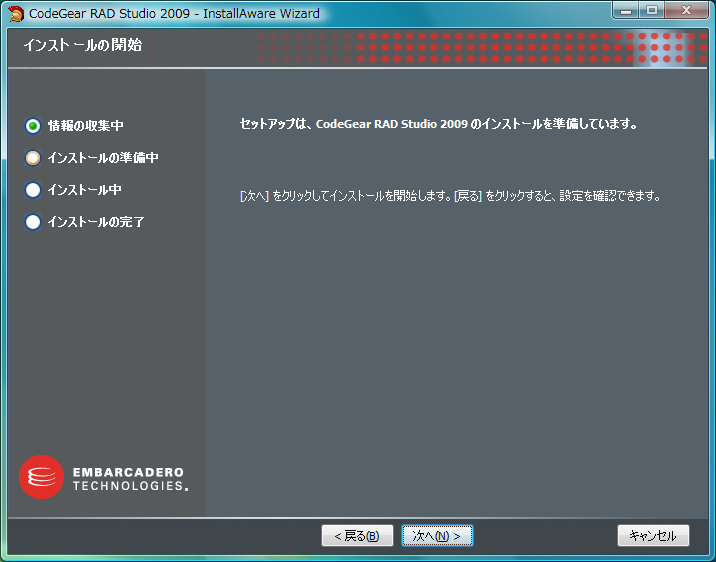Click the セットアップは、CodeGear RAD Studio 2009 message

click(438, 124)
